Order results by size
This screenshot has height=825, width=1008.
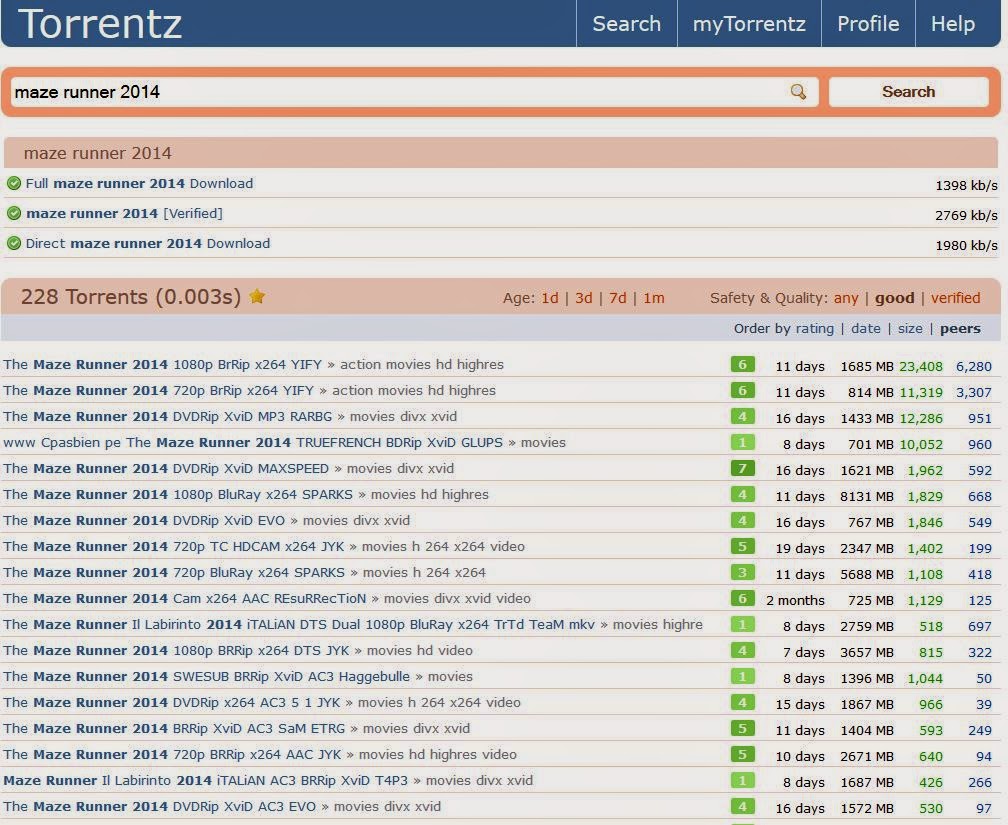910,329
